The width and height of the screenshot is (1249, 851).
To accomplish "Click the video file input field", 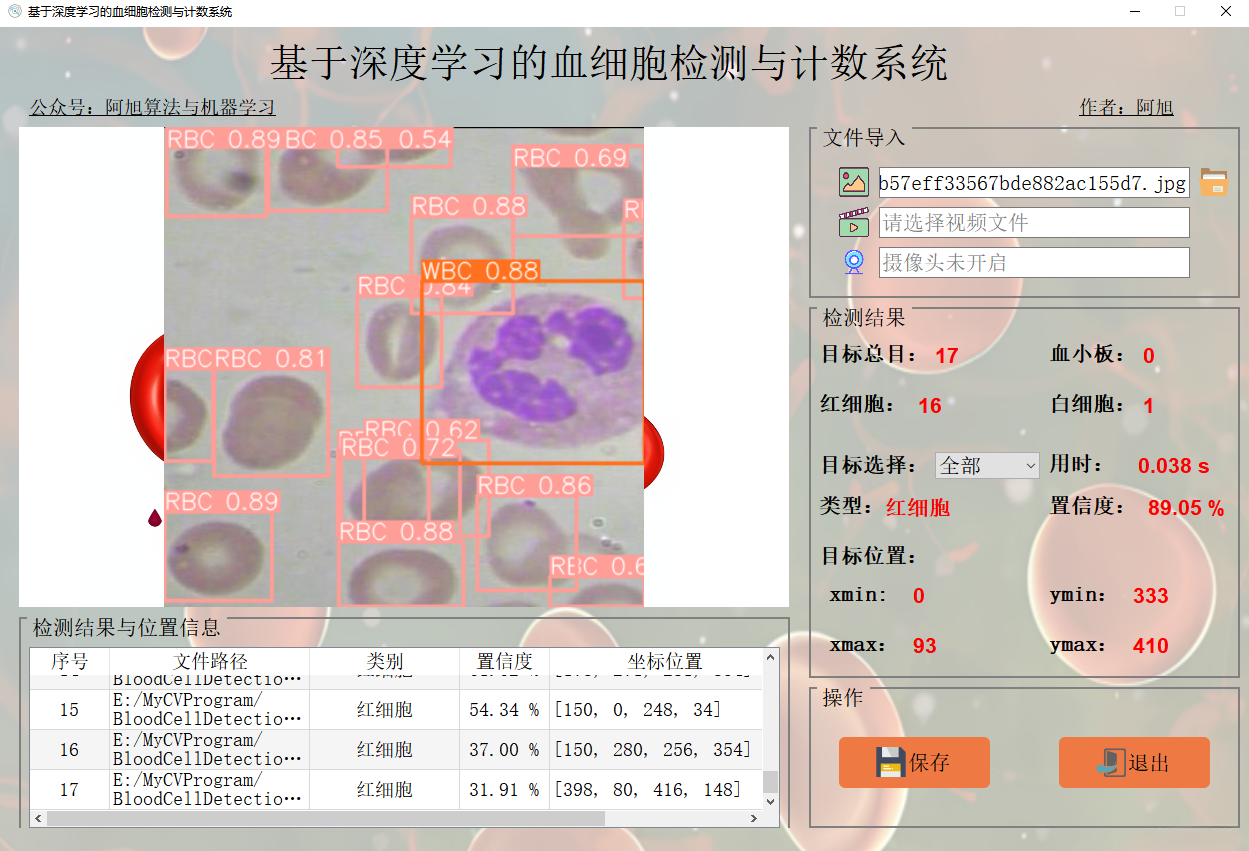I will pyautogui.click(x=1033, y=222).
